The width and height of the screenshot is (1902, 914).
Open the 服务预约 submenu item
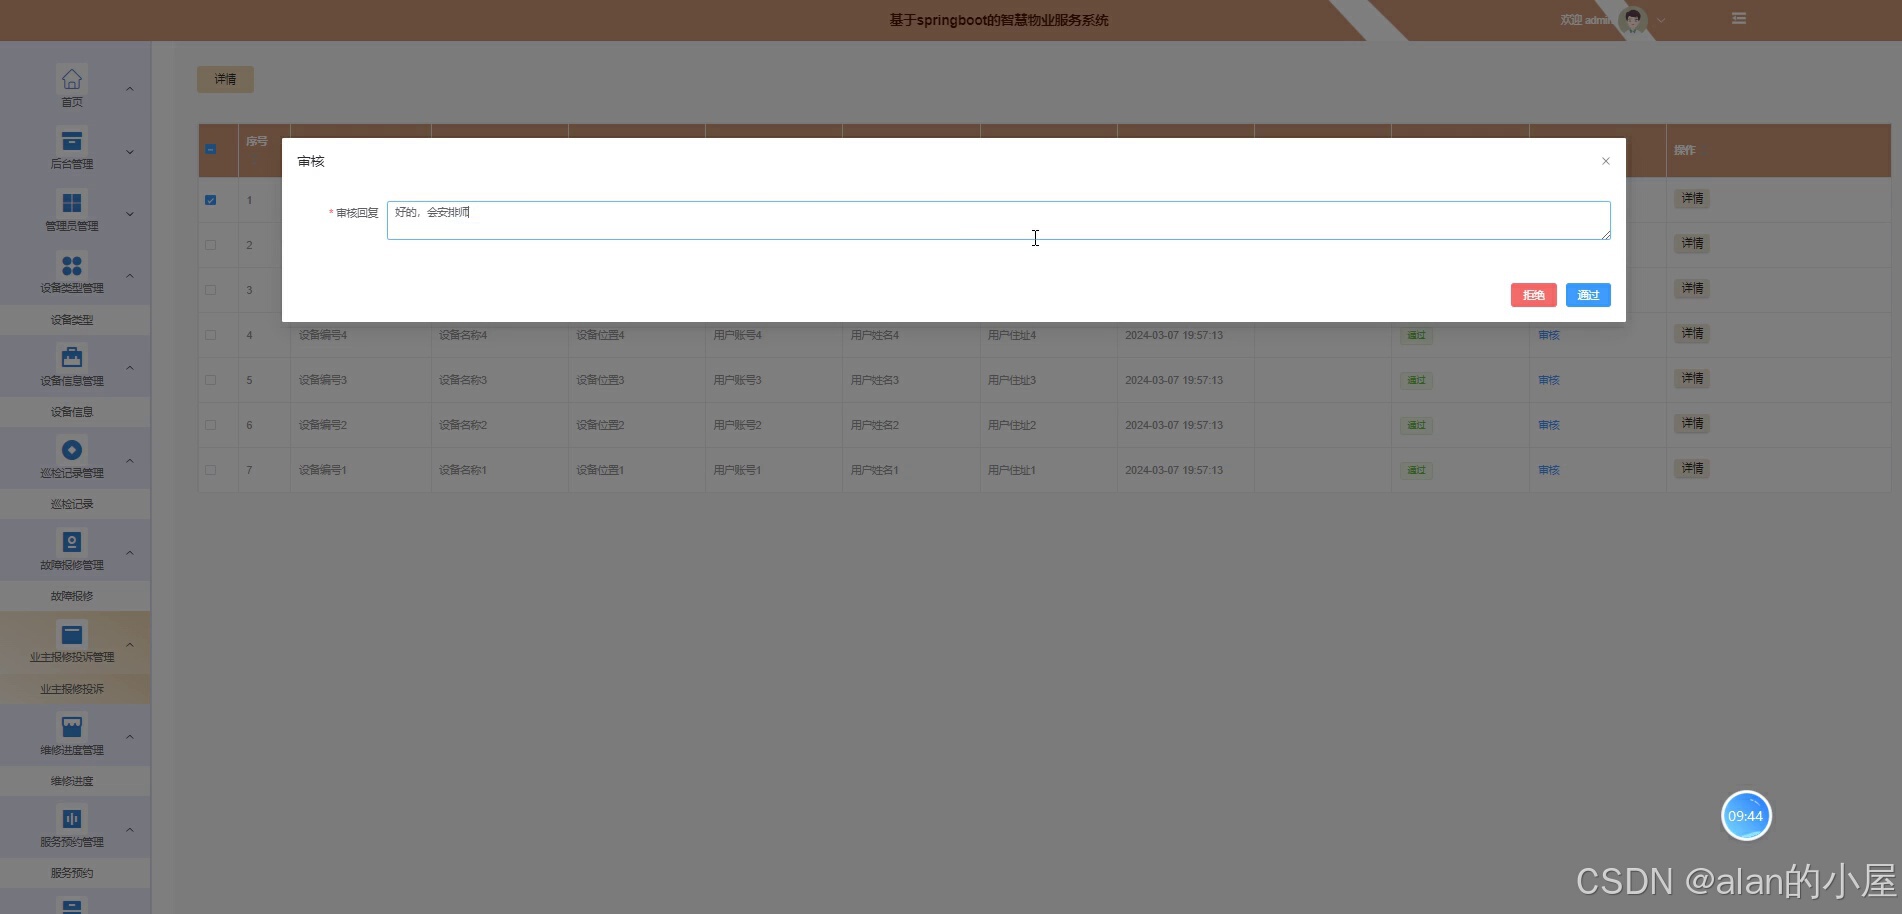[72, 873]
